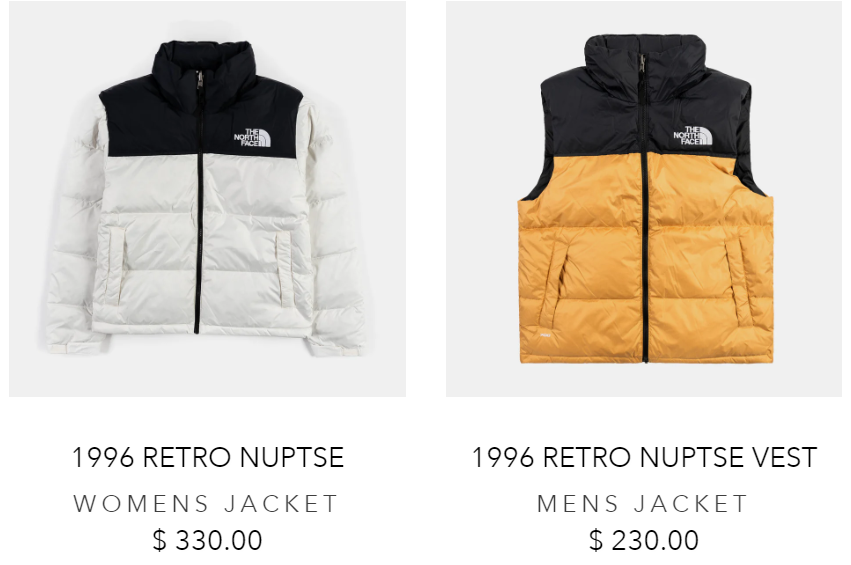
Task: Click the $ 330.00 price
Action: coord(207,540)
